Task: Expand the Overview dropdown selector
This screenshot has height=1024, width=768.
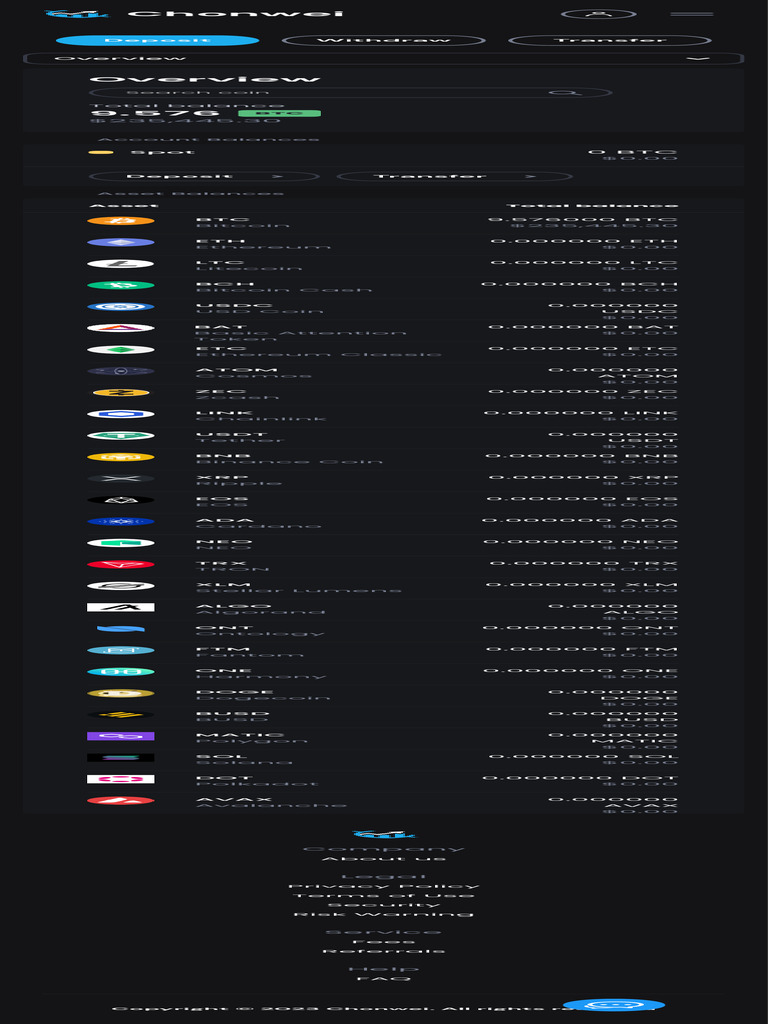Action: [x=383, y=59]
